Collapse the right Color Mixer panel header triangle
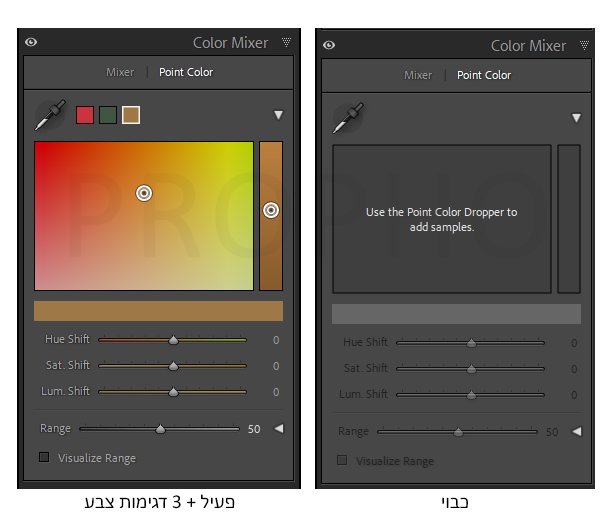The image size is (616, 517). pyautogui.click(x=584, y=45)
